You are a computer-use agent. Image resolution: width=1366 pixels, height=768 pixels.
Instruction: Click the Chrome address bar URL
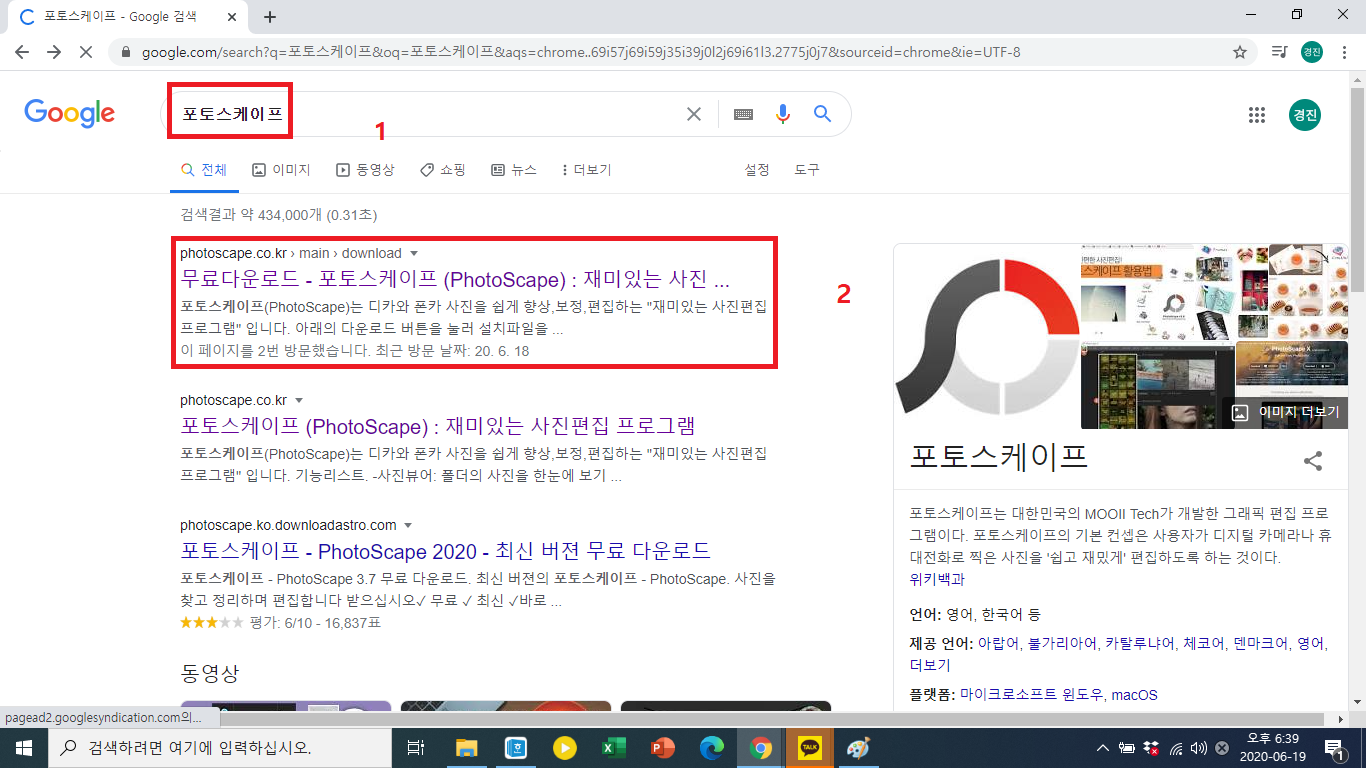581,52
